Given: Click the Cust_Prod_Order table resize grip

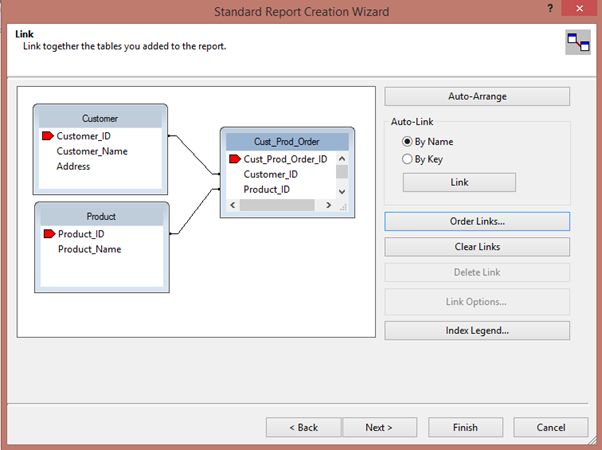Looking at the screenshot, I should click(x=342, y=206).
